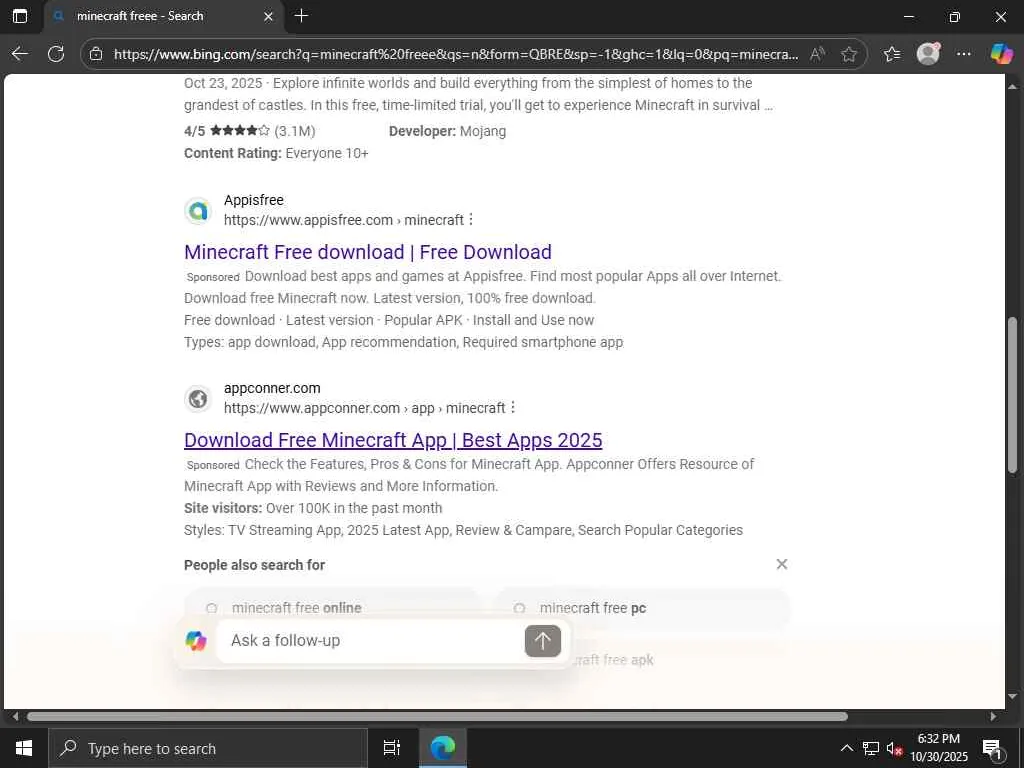Go back with the browser back arrow
The width and height of the screenshot is (1024, 768).
[20, 54]
